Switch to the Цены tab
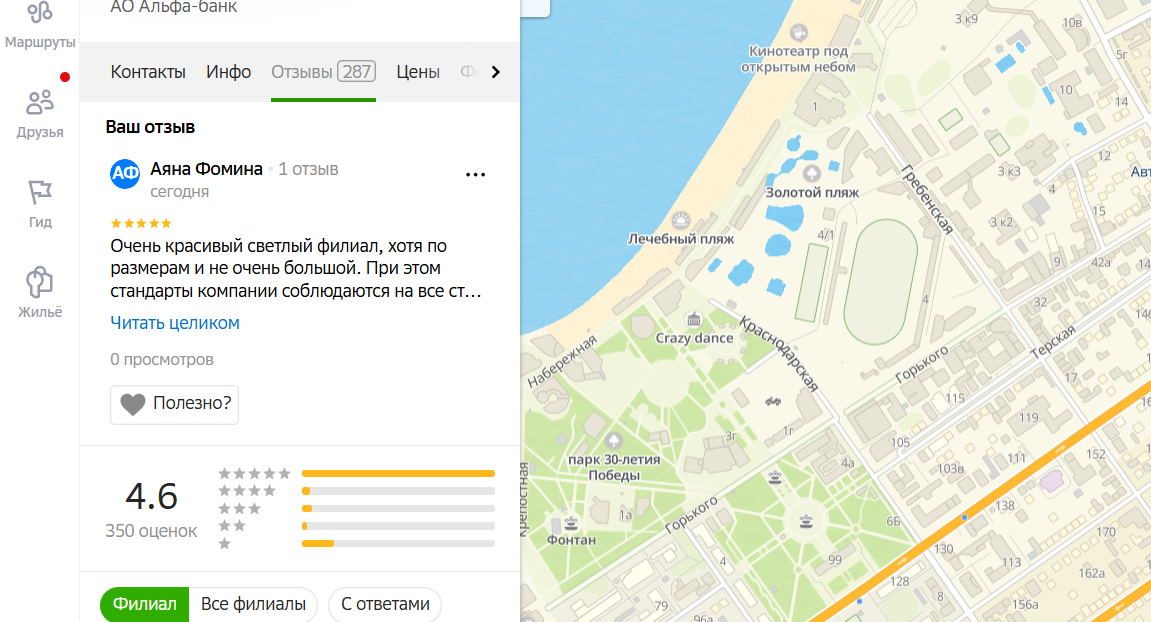Viewport: 1151px width, 622px height. pos(418,72)
